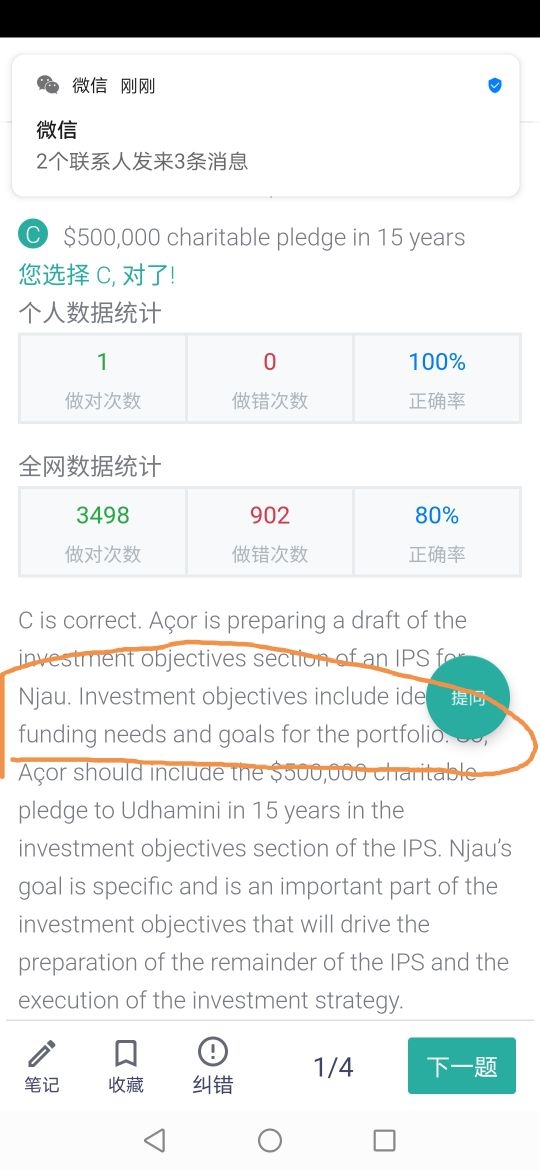This screenshot has width=540, height=1170.
Task: Tap network wrong count 902 cell
Action: [269, 533]
